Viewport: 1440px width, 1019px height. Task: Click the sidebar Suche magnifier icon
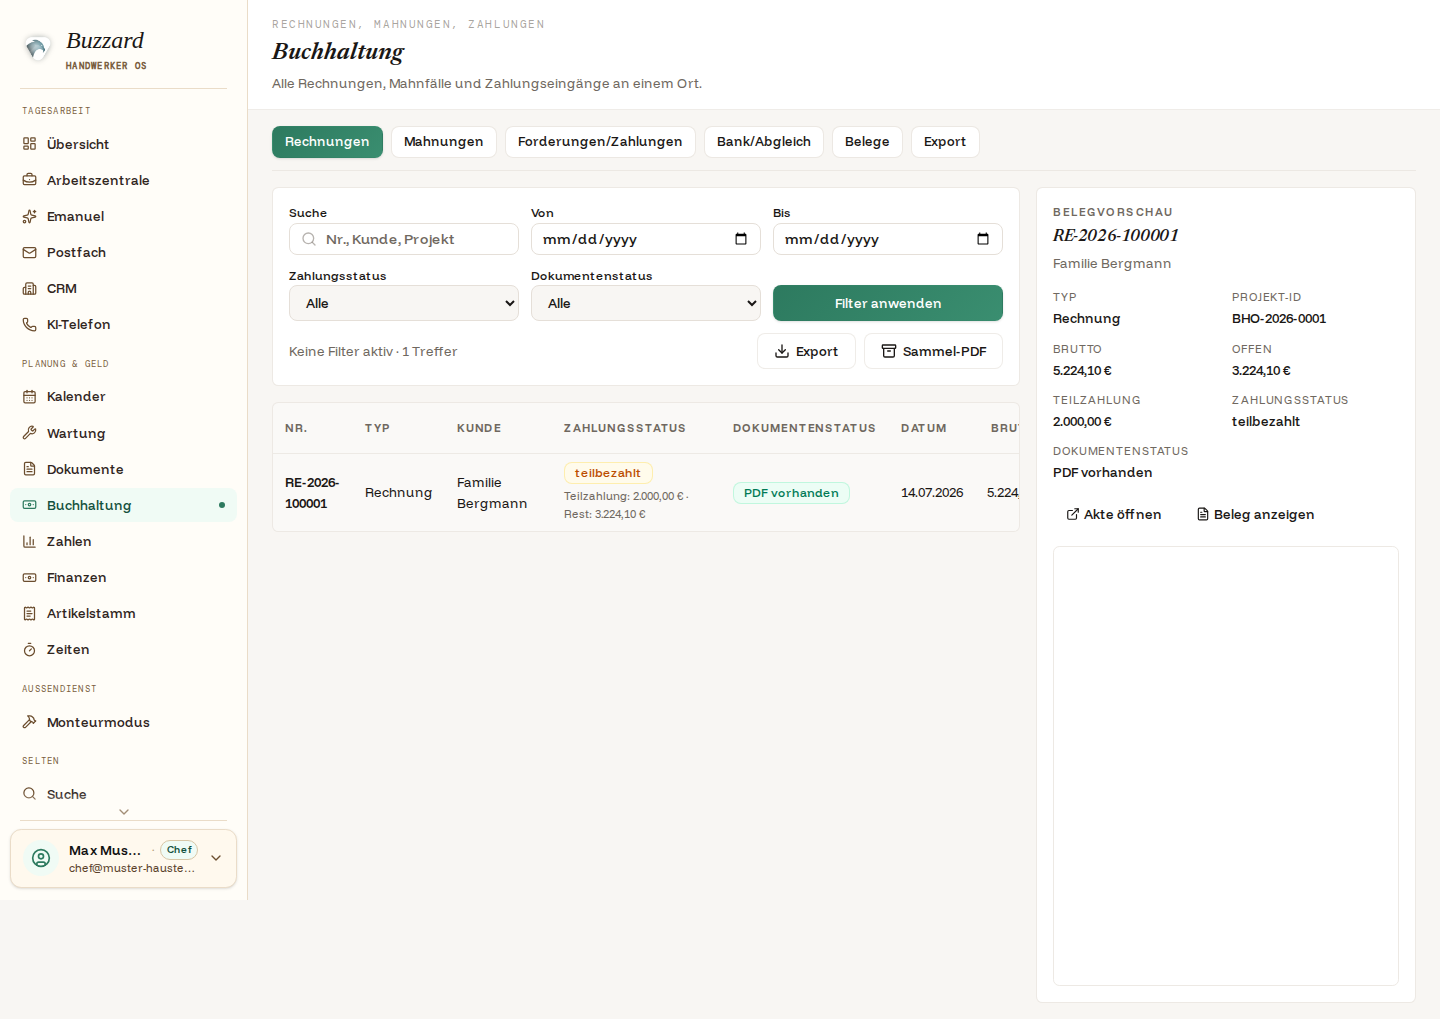pos(30,794)
